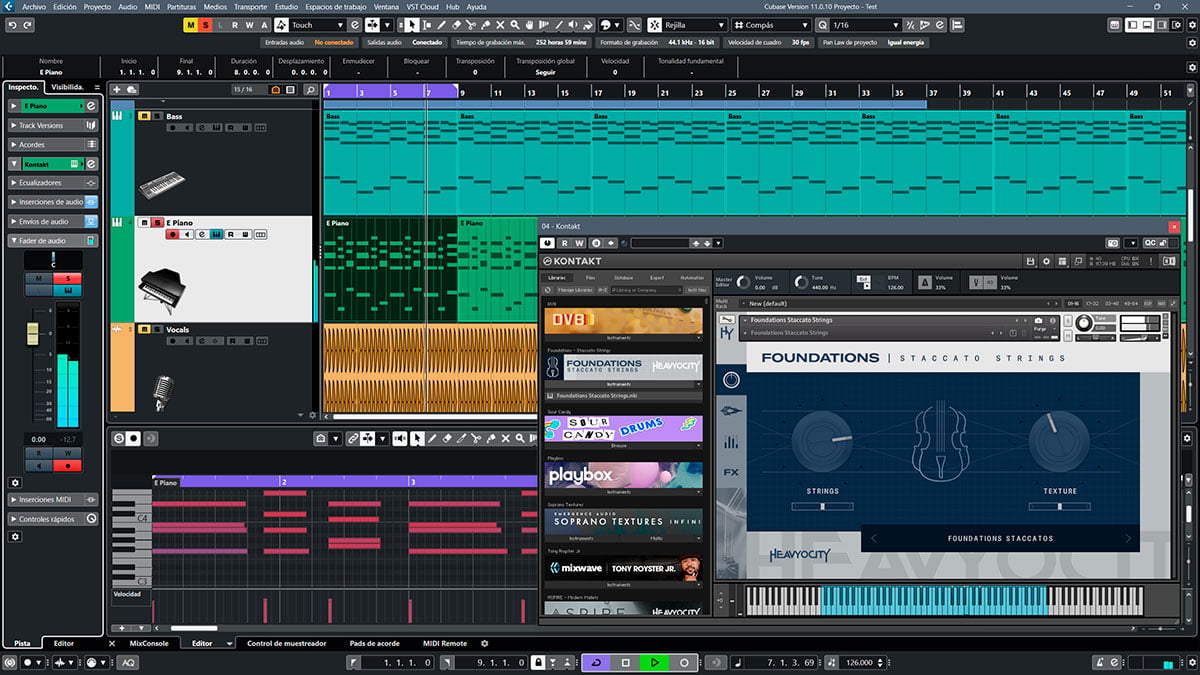
Task: Click the lower editor Solo Editor icon
Action: tap(119, 438)
